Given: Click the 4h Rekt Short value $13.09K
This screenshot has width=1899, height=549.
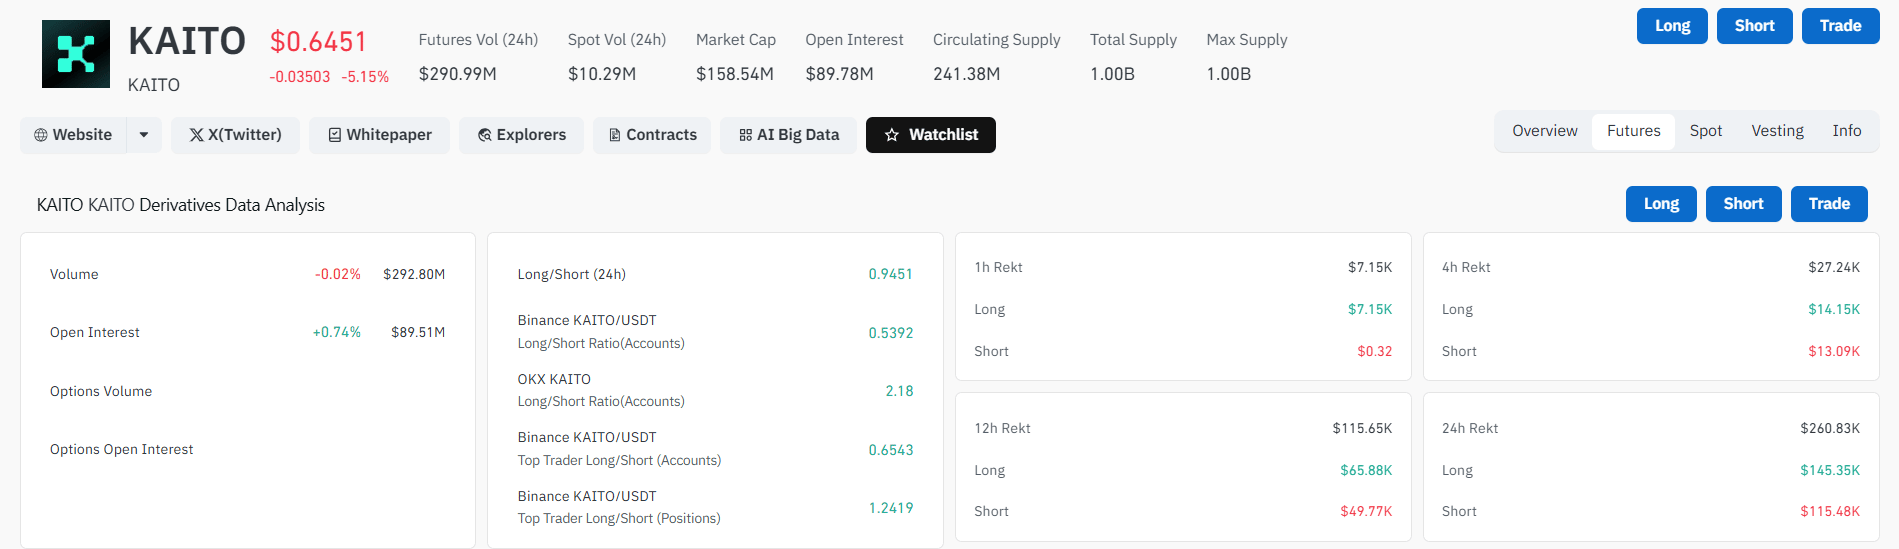Looking at the screenshot, I should click(1834, 351).
